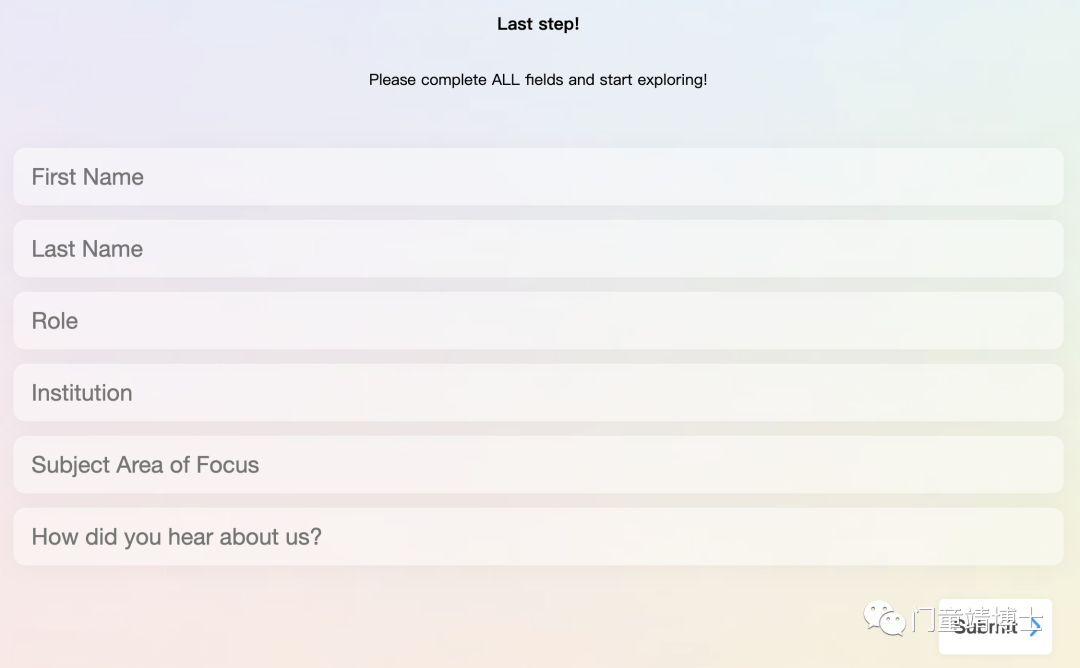Click the 'Role' placeholder text
1080x668 pixels.
tap(55, 321)
